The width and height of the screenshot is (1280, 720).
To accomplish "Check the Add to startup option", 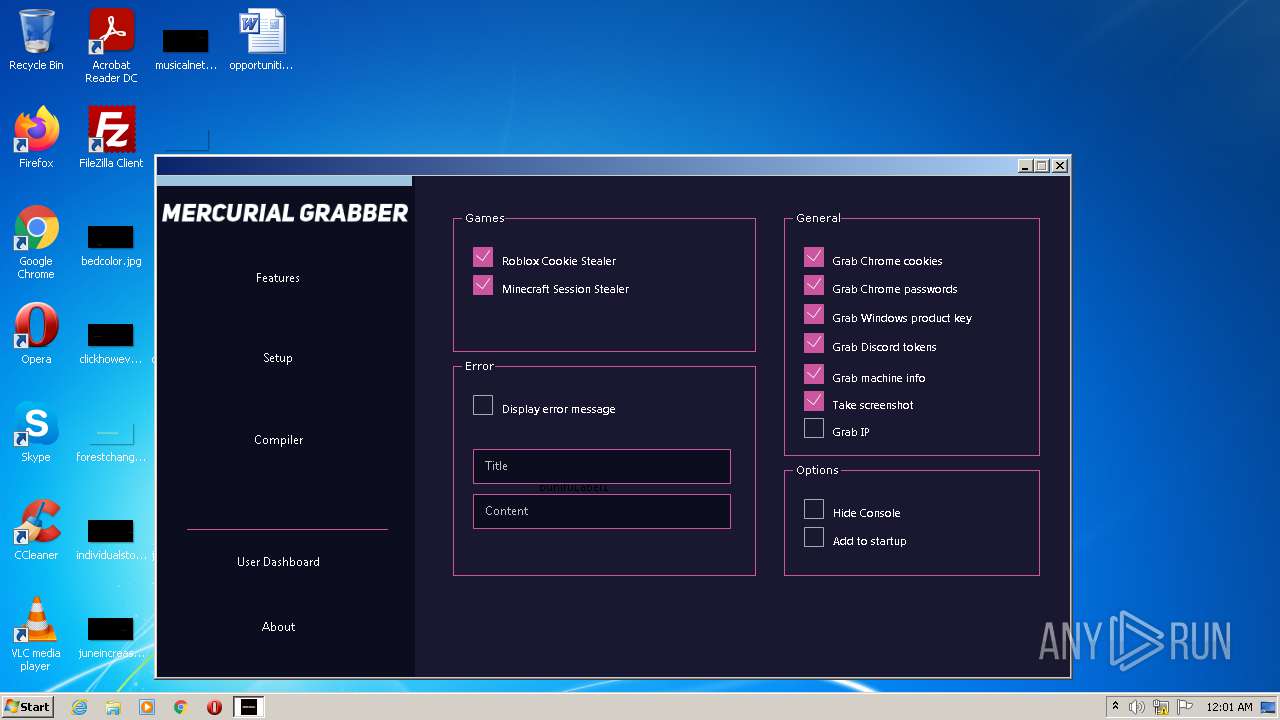I will point(814,537).
